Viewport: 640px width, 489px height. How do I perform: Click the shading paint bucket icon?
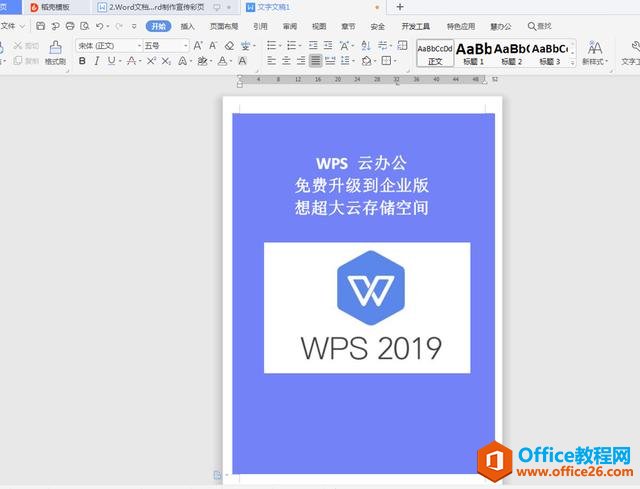(366, 61)
